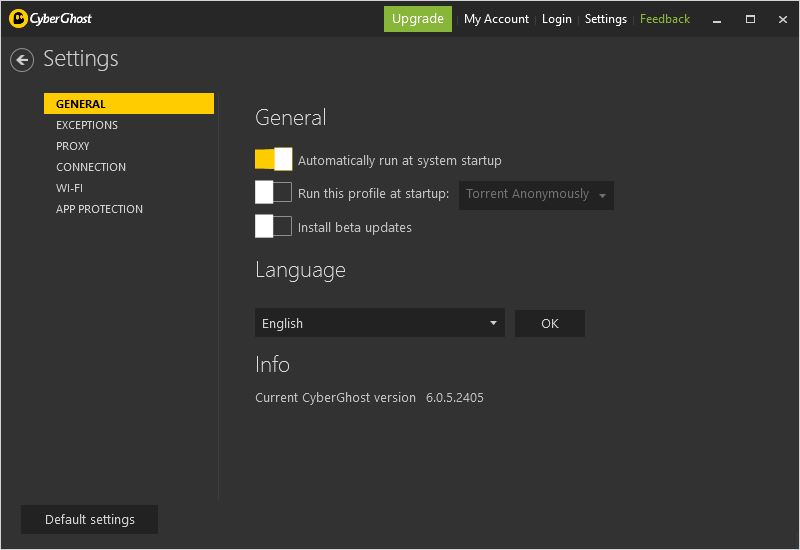Click Login in the top bar
This screenshot has height=550, width=800.
pos(557,19)
